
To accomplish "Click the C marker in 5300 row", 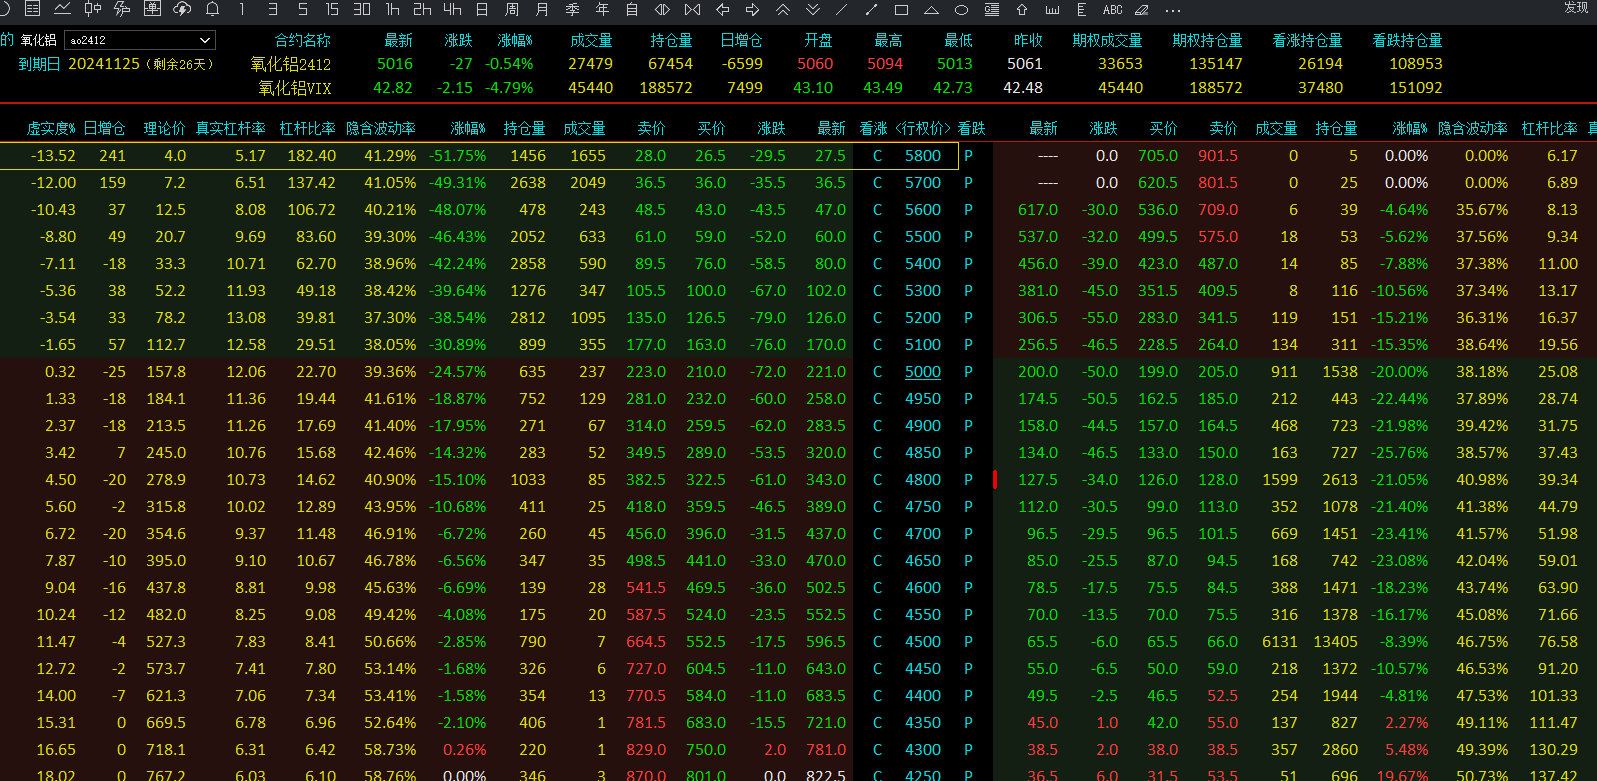I will (877, 291).
